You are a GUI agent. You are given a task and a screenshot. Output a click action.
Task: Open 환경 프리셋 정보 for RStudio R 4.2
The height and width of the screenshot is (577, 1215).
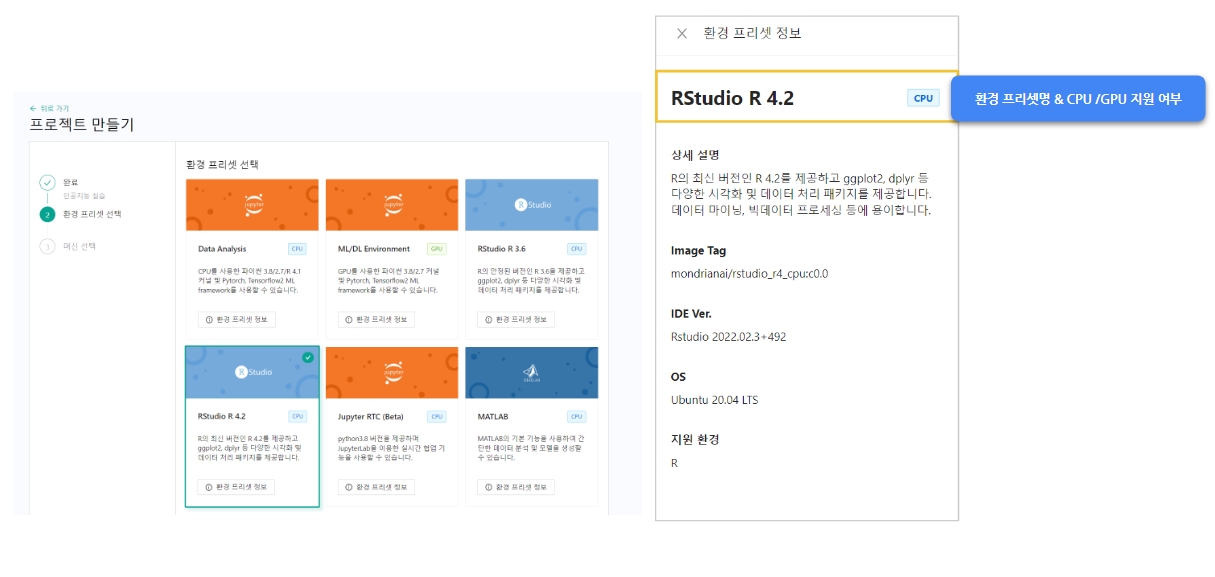236,487
